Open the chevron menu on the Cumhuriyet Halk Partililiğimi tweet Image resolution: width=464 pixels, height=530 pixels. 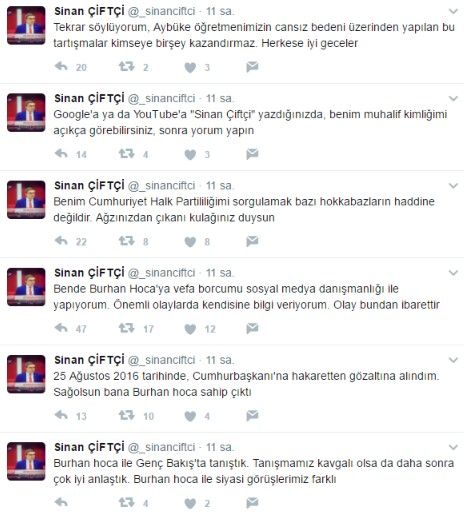point(453,186)
